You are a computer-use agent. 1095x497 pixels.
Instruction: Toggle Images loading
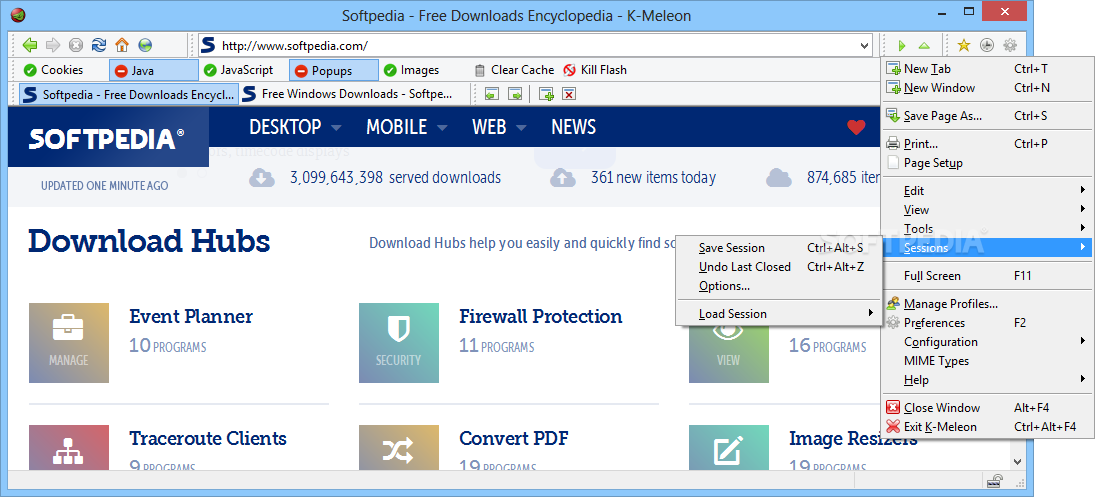(412, 70)
